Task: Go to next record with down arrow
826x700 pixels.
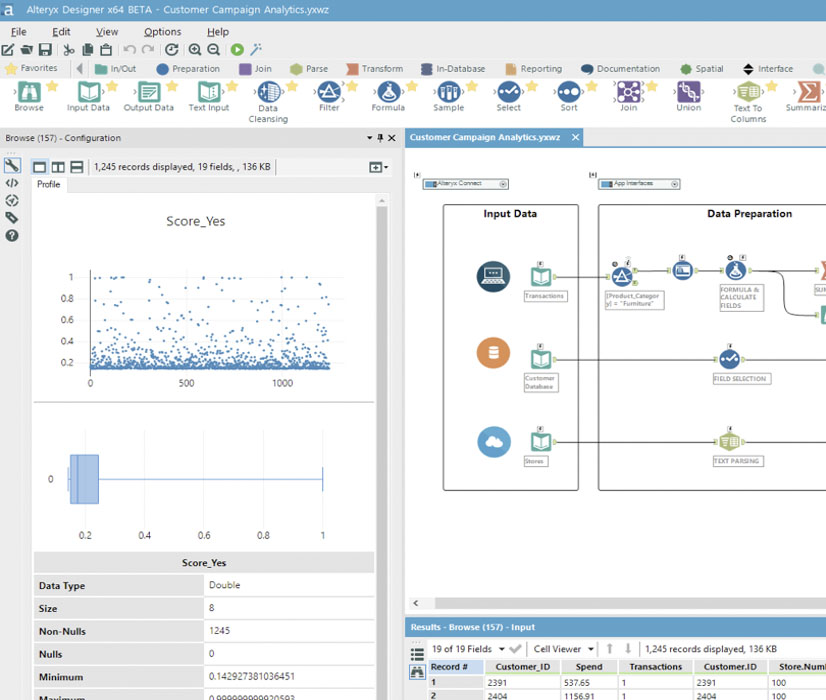Action: coord(628,649)
